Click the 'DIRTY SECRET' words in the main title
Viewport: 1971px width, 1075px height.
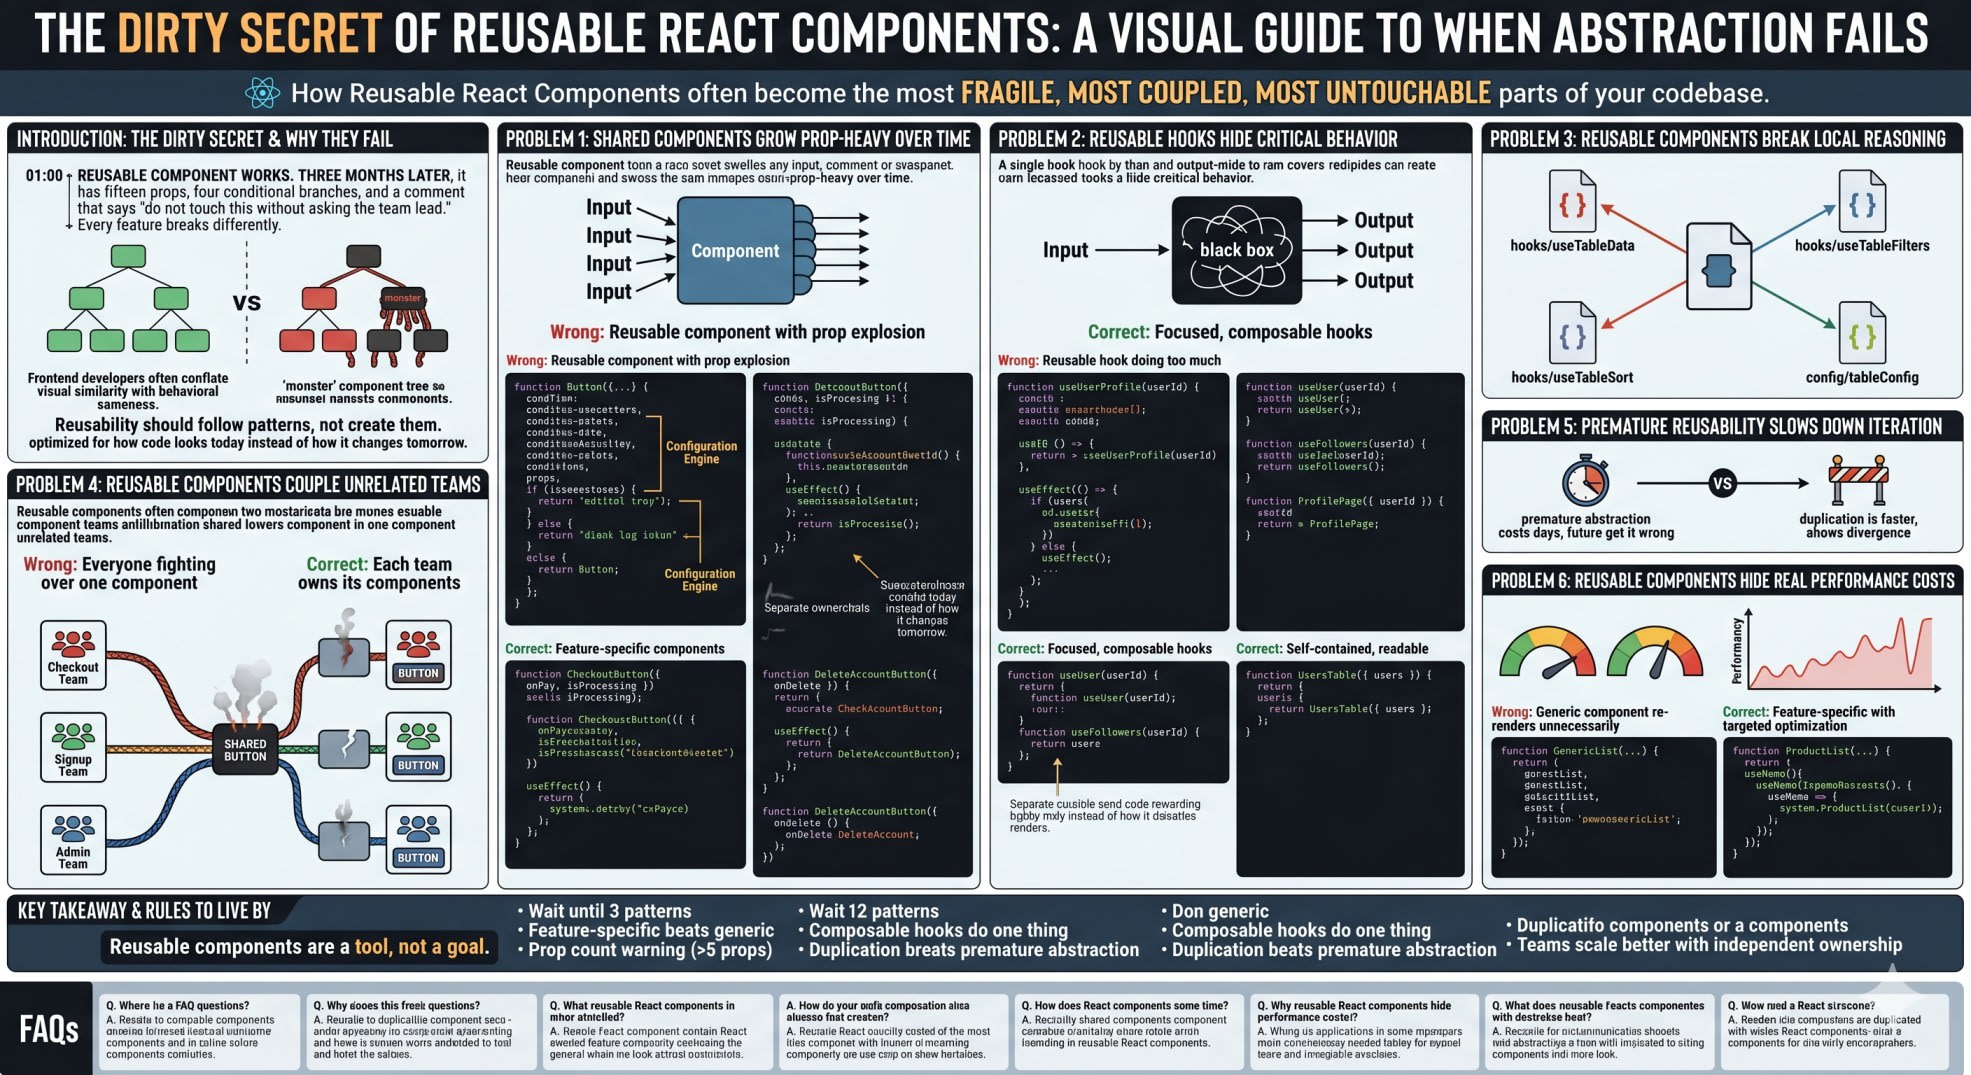(x=250, y=33)
